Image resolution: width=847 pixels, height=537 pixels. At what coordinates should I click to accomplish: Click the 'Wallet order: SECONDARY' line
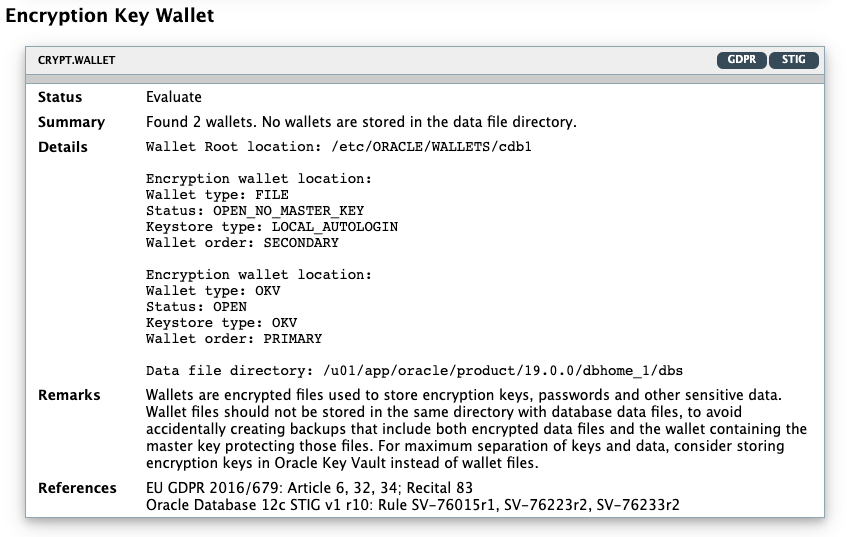click(242, 243)
